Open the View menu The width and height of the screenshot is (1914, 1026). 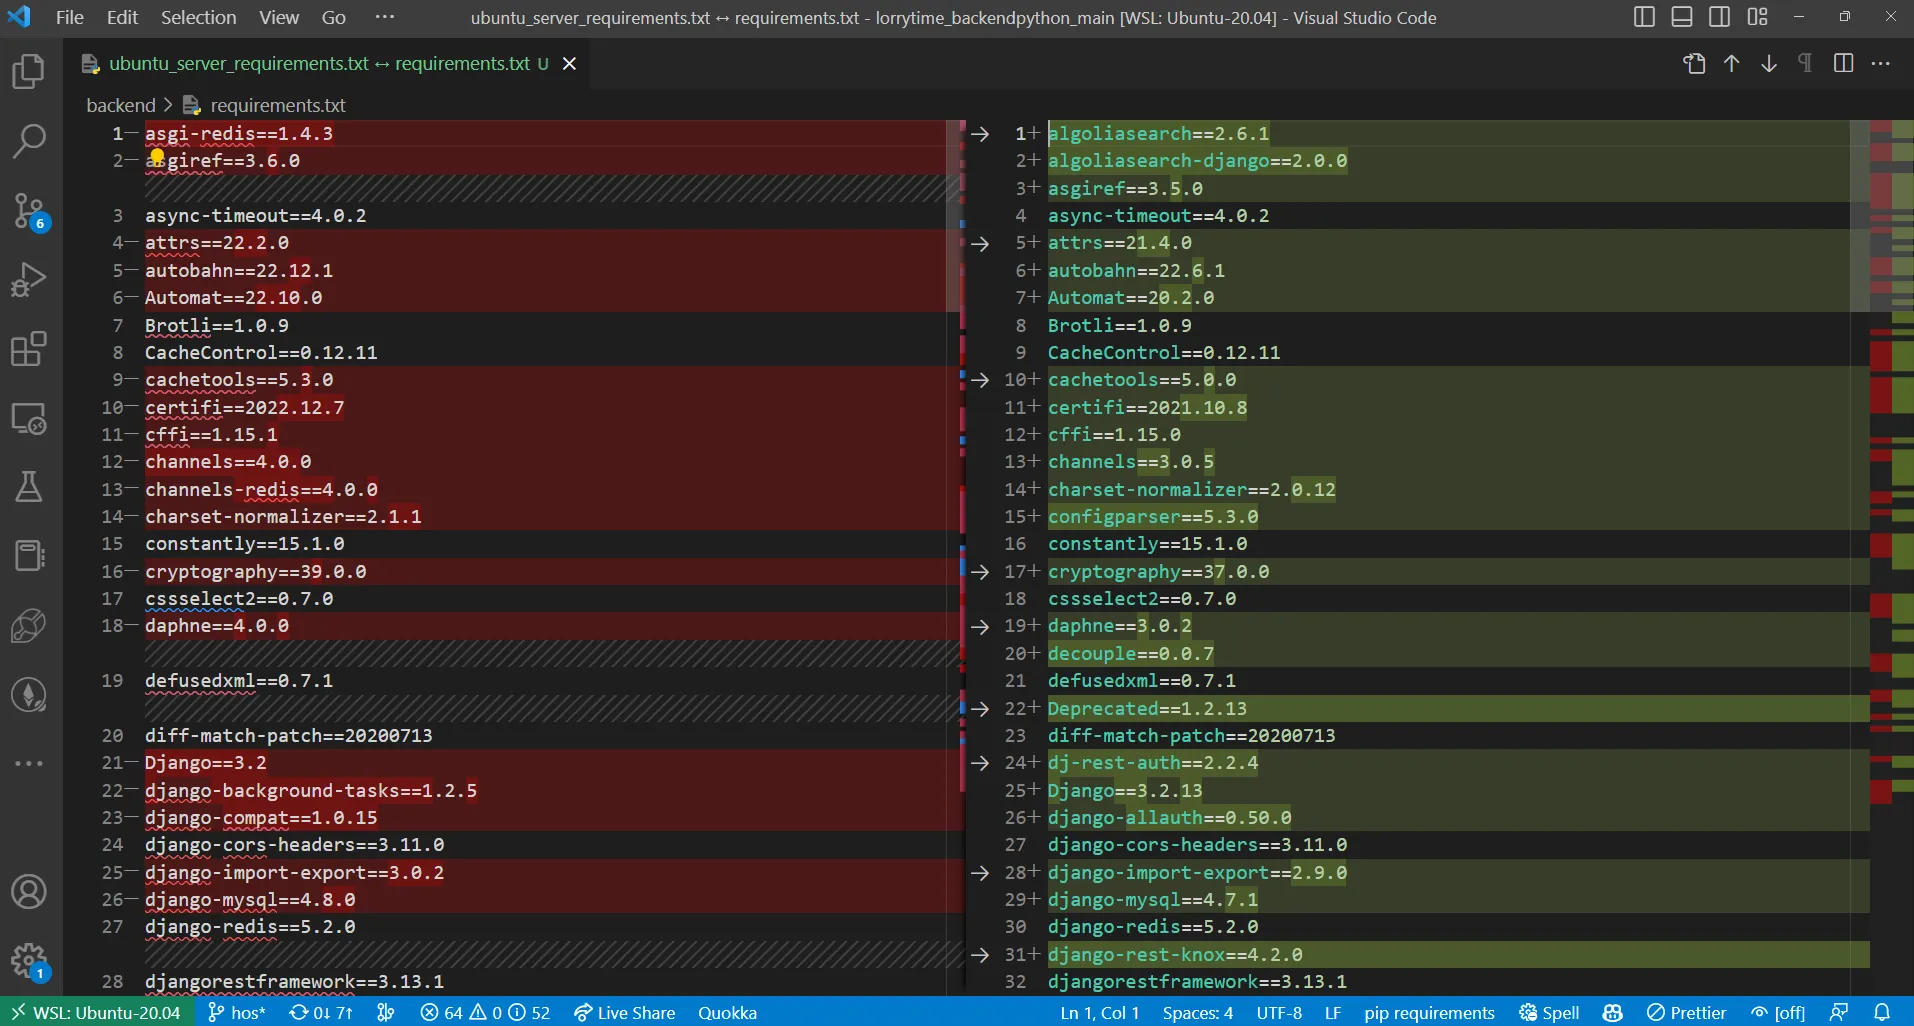click(x=279, y=17)
